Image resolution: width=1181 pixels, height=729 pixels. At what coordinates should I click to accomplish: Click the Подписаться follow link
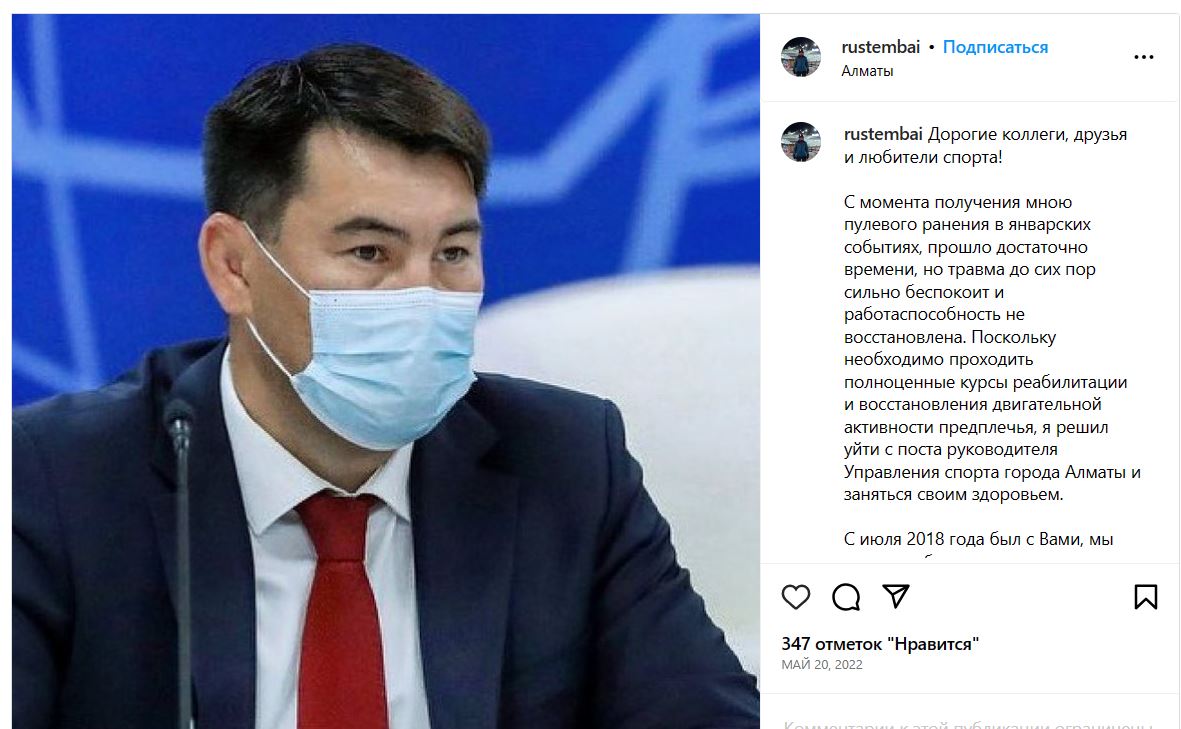point(995,47)
